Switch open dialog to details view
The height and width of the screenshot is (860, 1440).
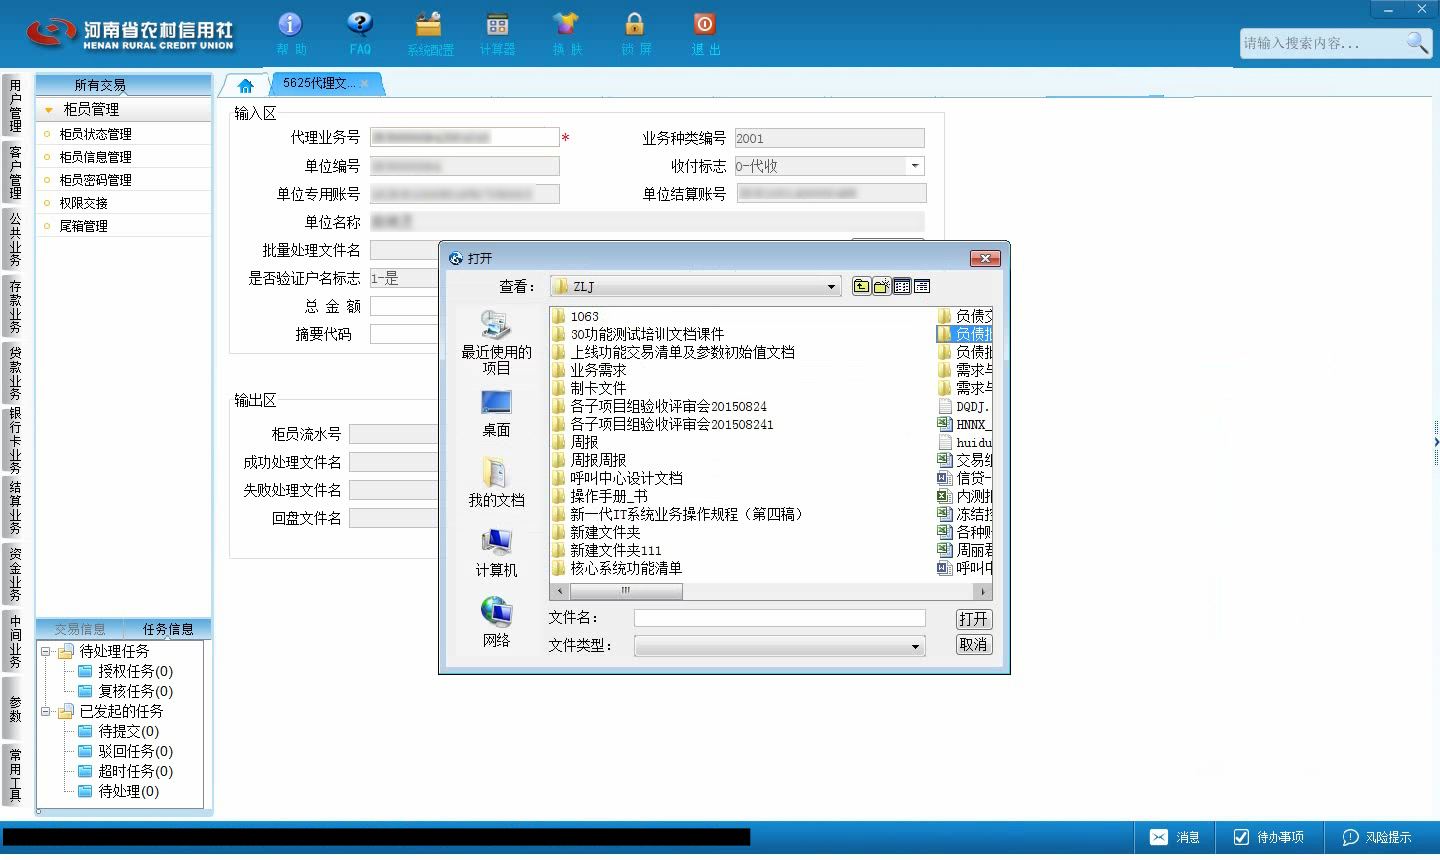pos(922,286)
